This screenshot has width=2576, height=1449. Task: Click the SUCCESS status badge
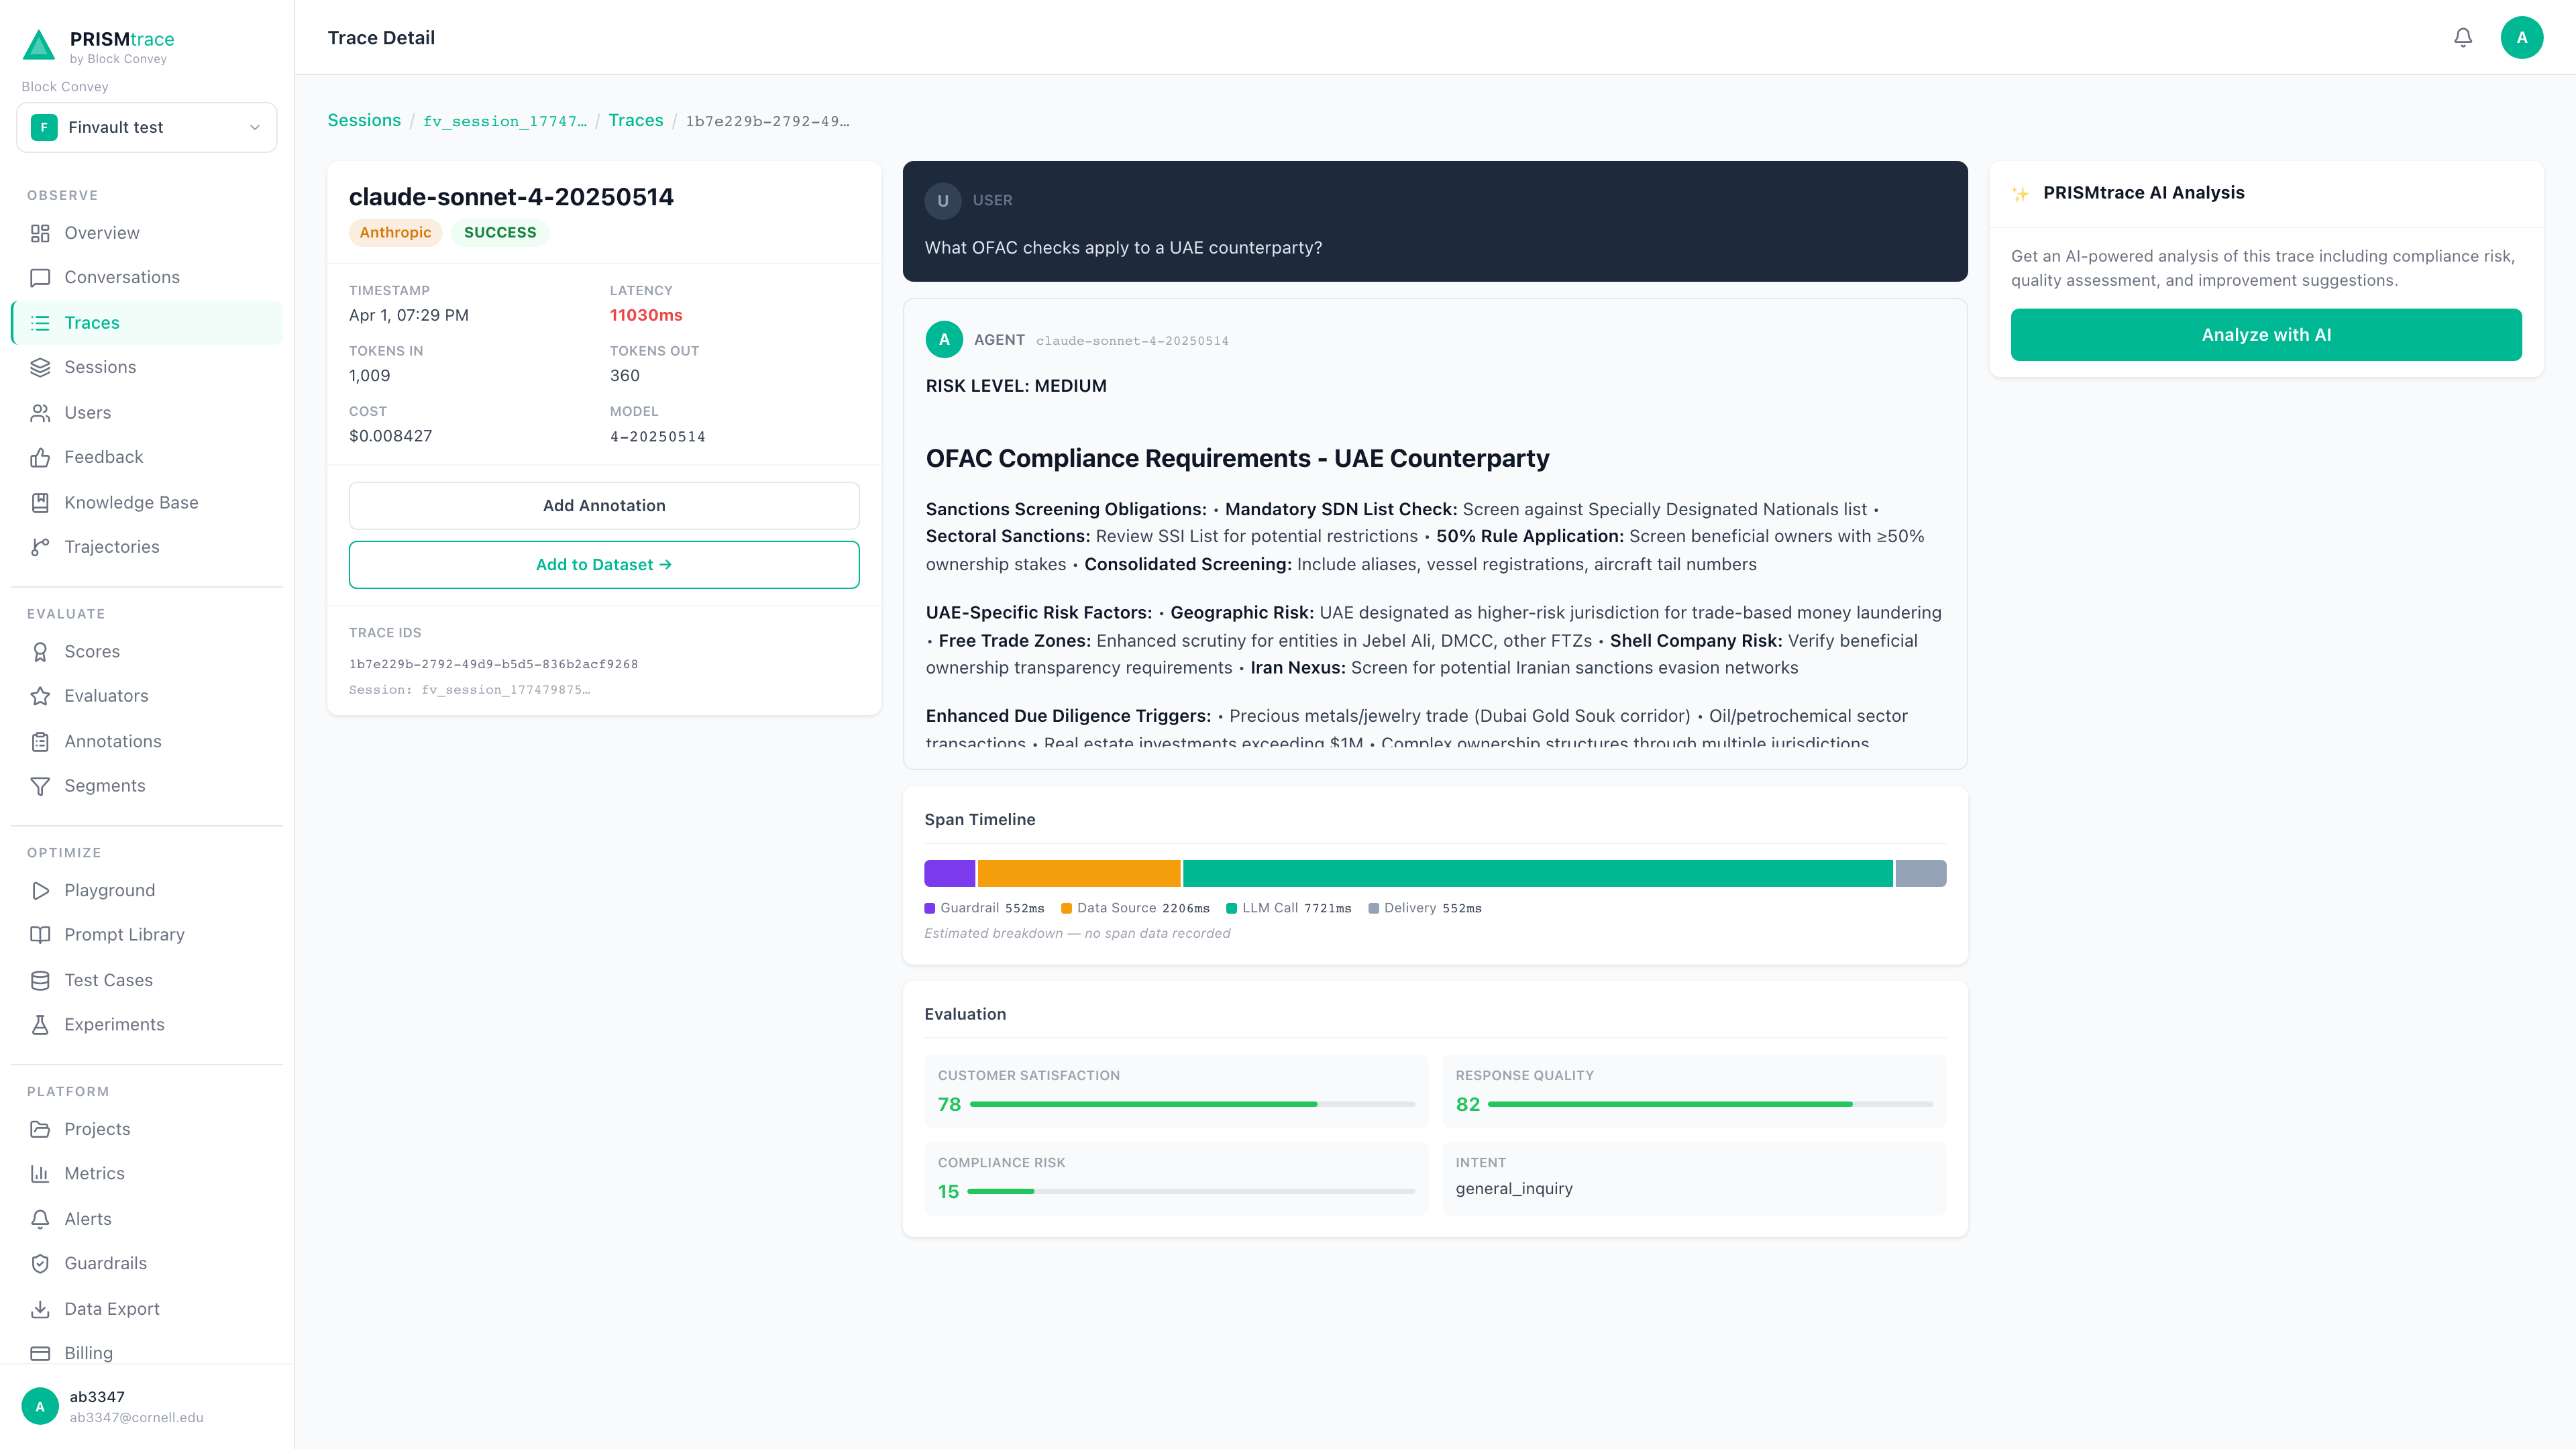(x=500, y=232)
